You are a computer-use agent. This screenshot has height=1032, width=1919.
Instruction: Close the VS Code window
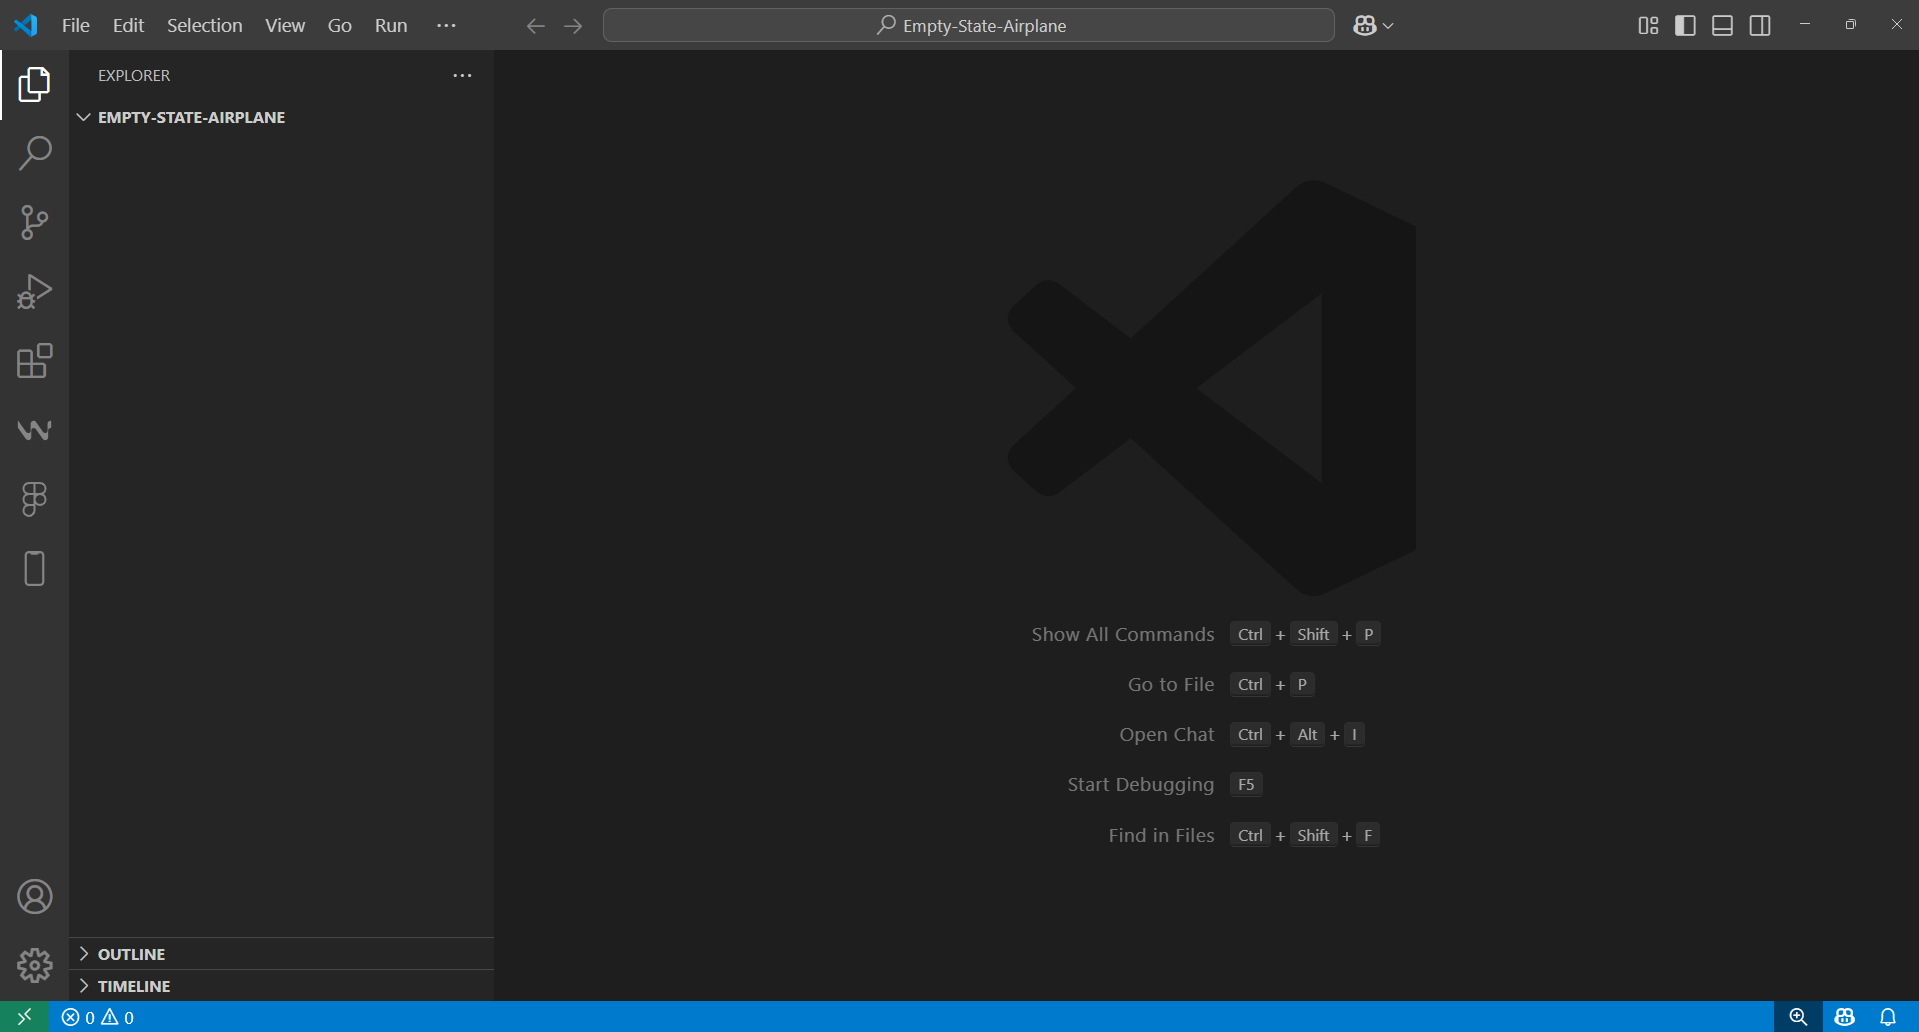click(1896, 25)
